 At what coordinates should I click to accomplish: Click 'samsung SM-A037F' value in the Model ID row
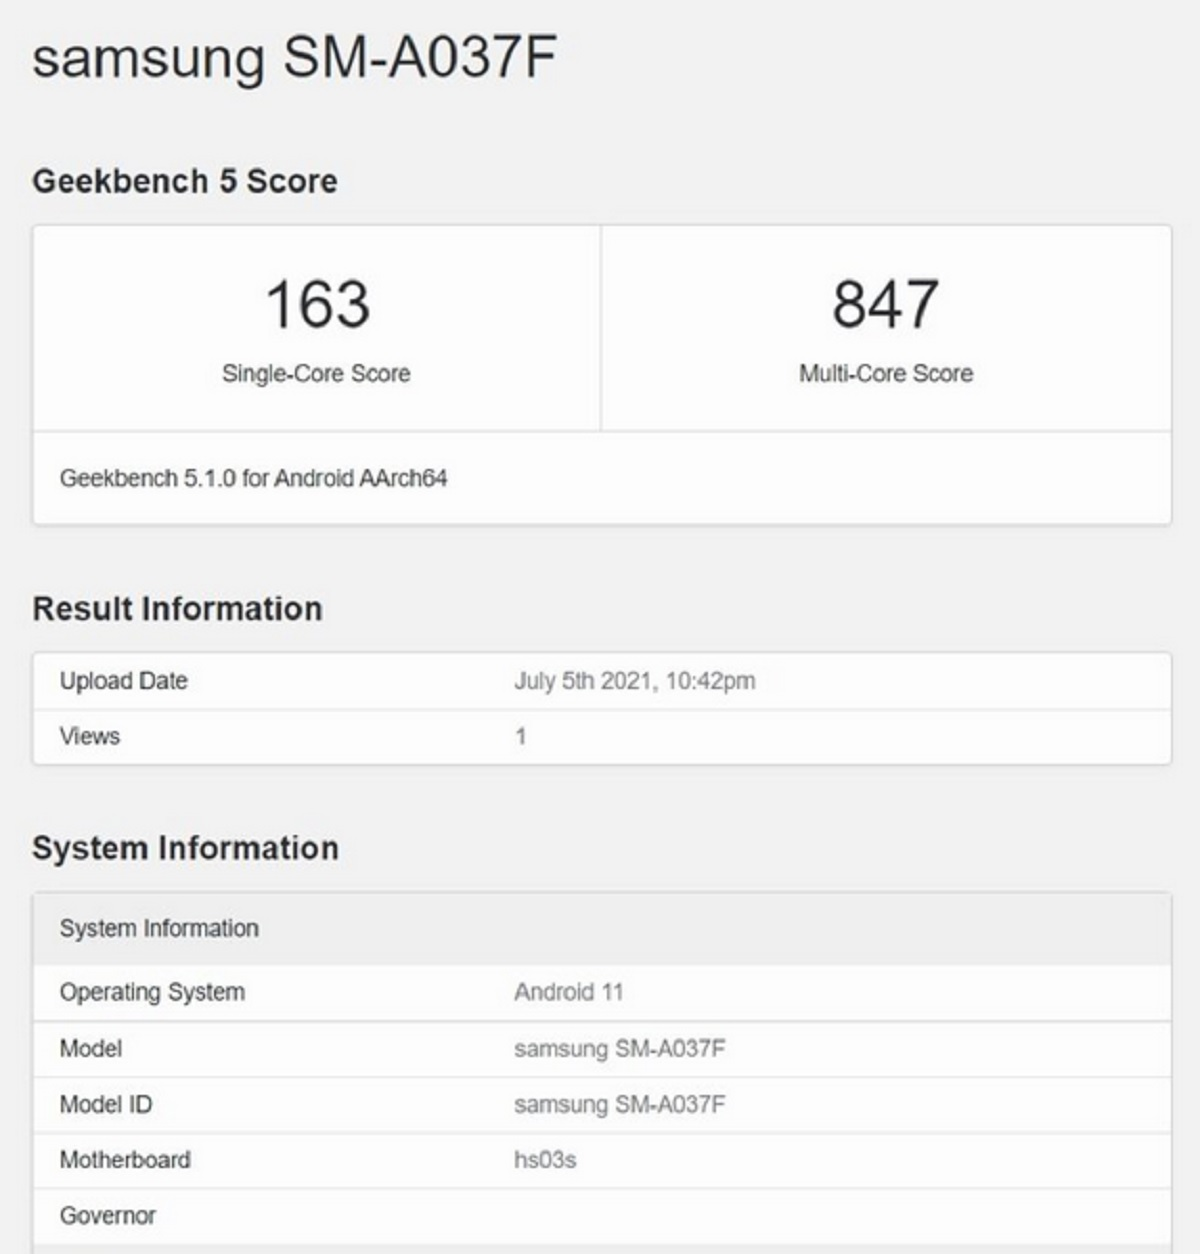pos(620,1105)
